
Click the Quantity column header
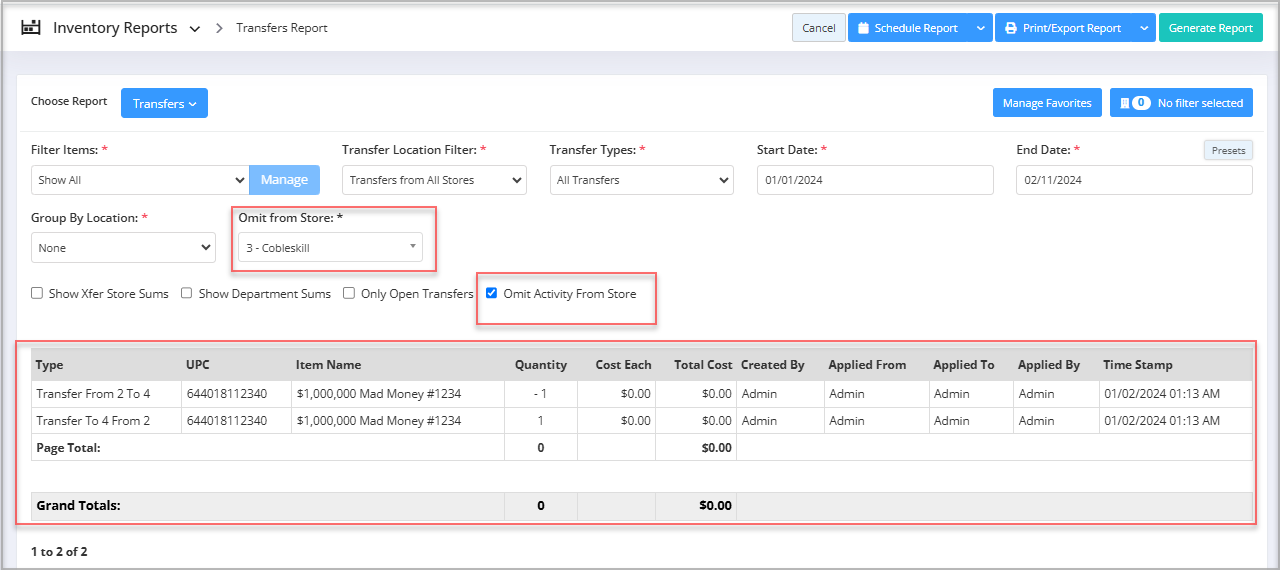point(541,365)
